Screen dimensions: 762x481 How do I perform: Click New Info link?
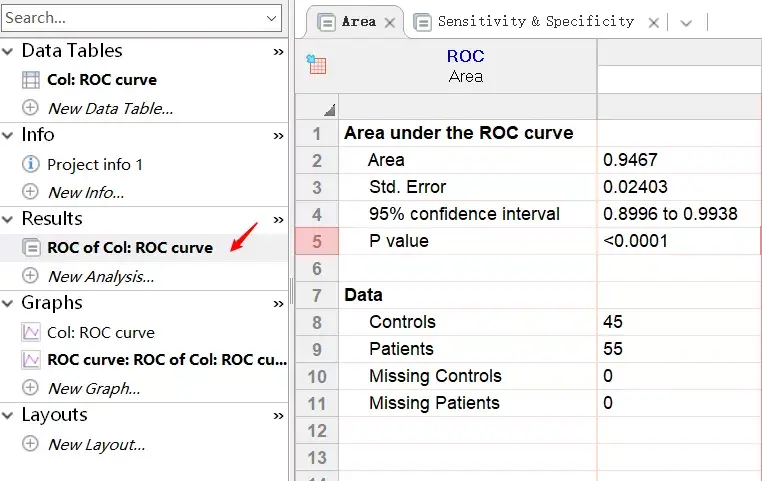[86, 192]
